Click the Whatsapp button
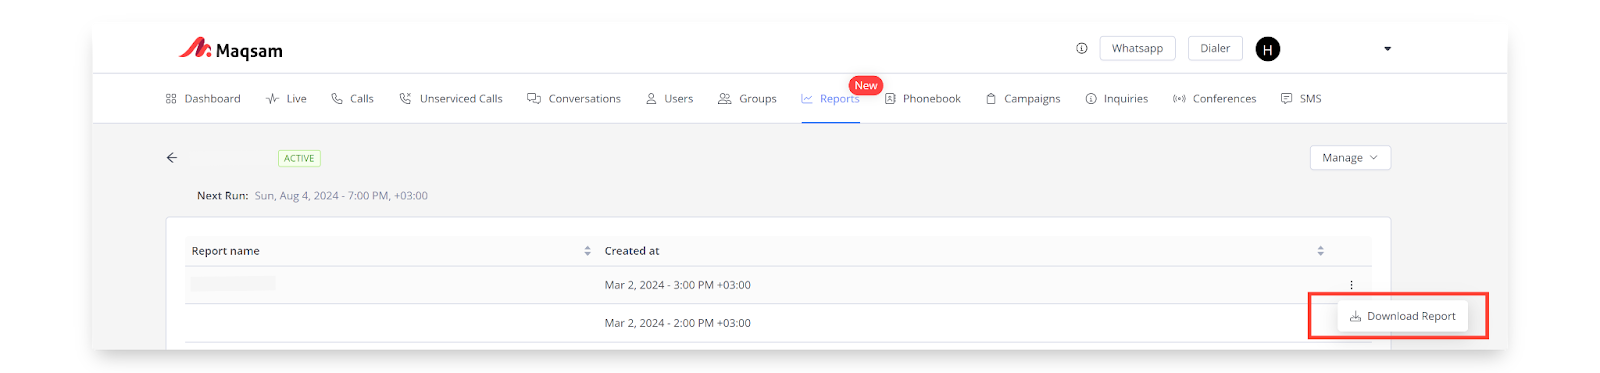Screen dimensions: 1600x373 pyautogui.click(x=1137, y=48)
